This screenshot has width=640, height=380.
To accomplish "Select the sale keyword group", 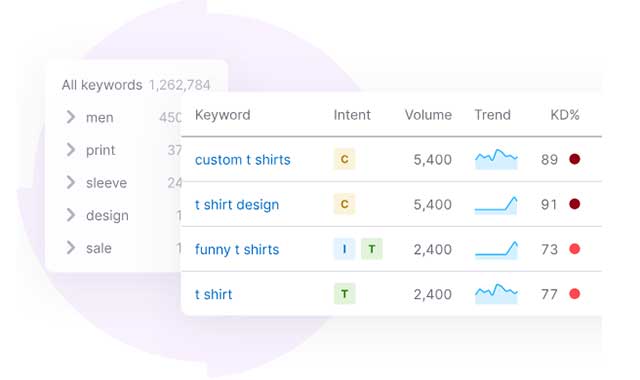I will 99,248.
